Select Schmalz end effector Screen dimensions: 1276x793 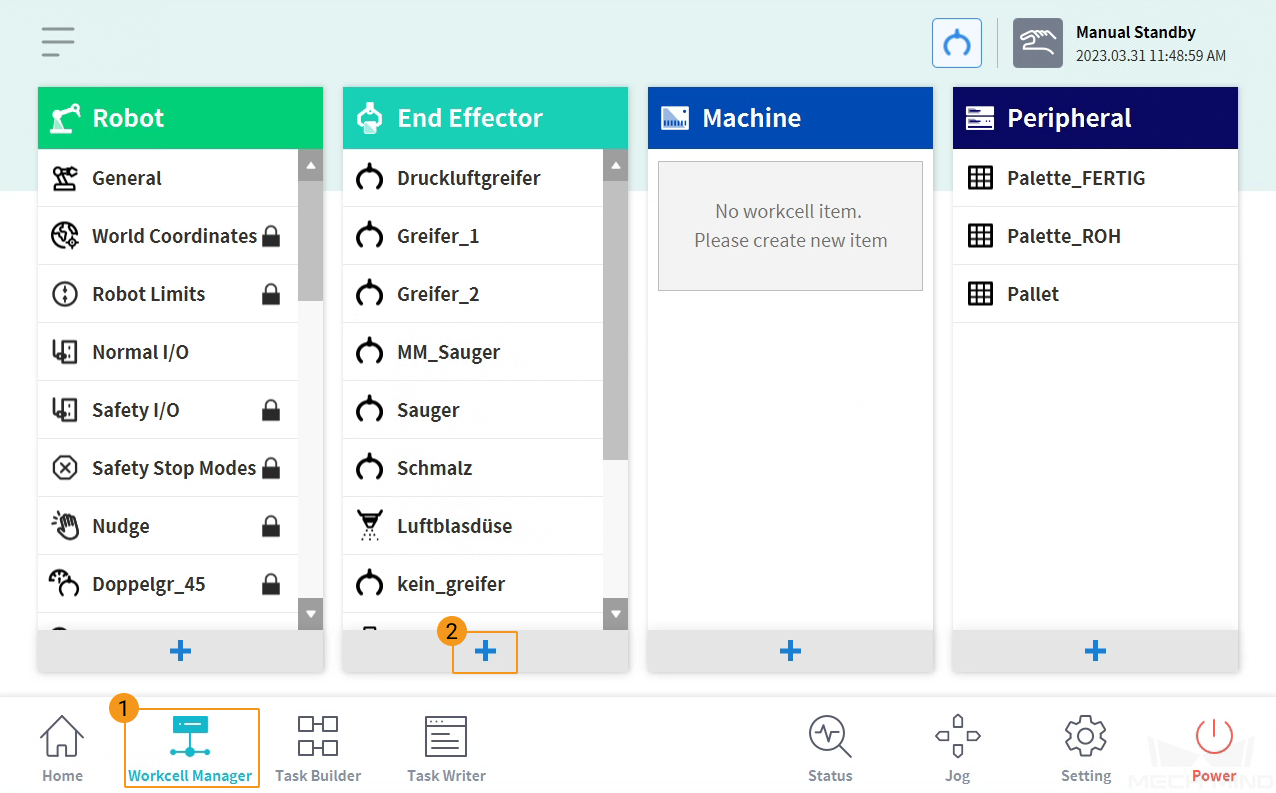tap(473, 468)
